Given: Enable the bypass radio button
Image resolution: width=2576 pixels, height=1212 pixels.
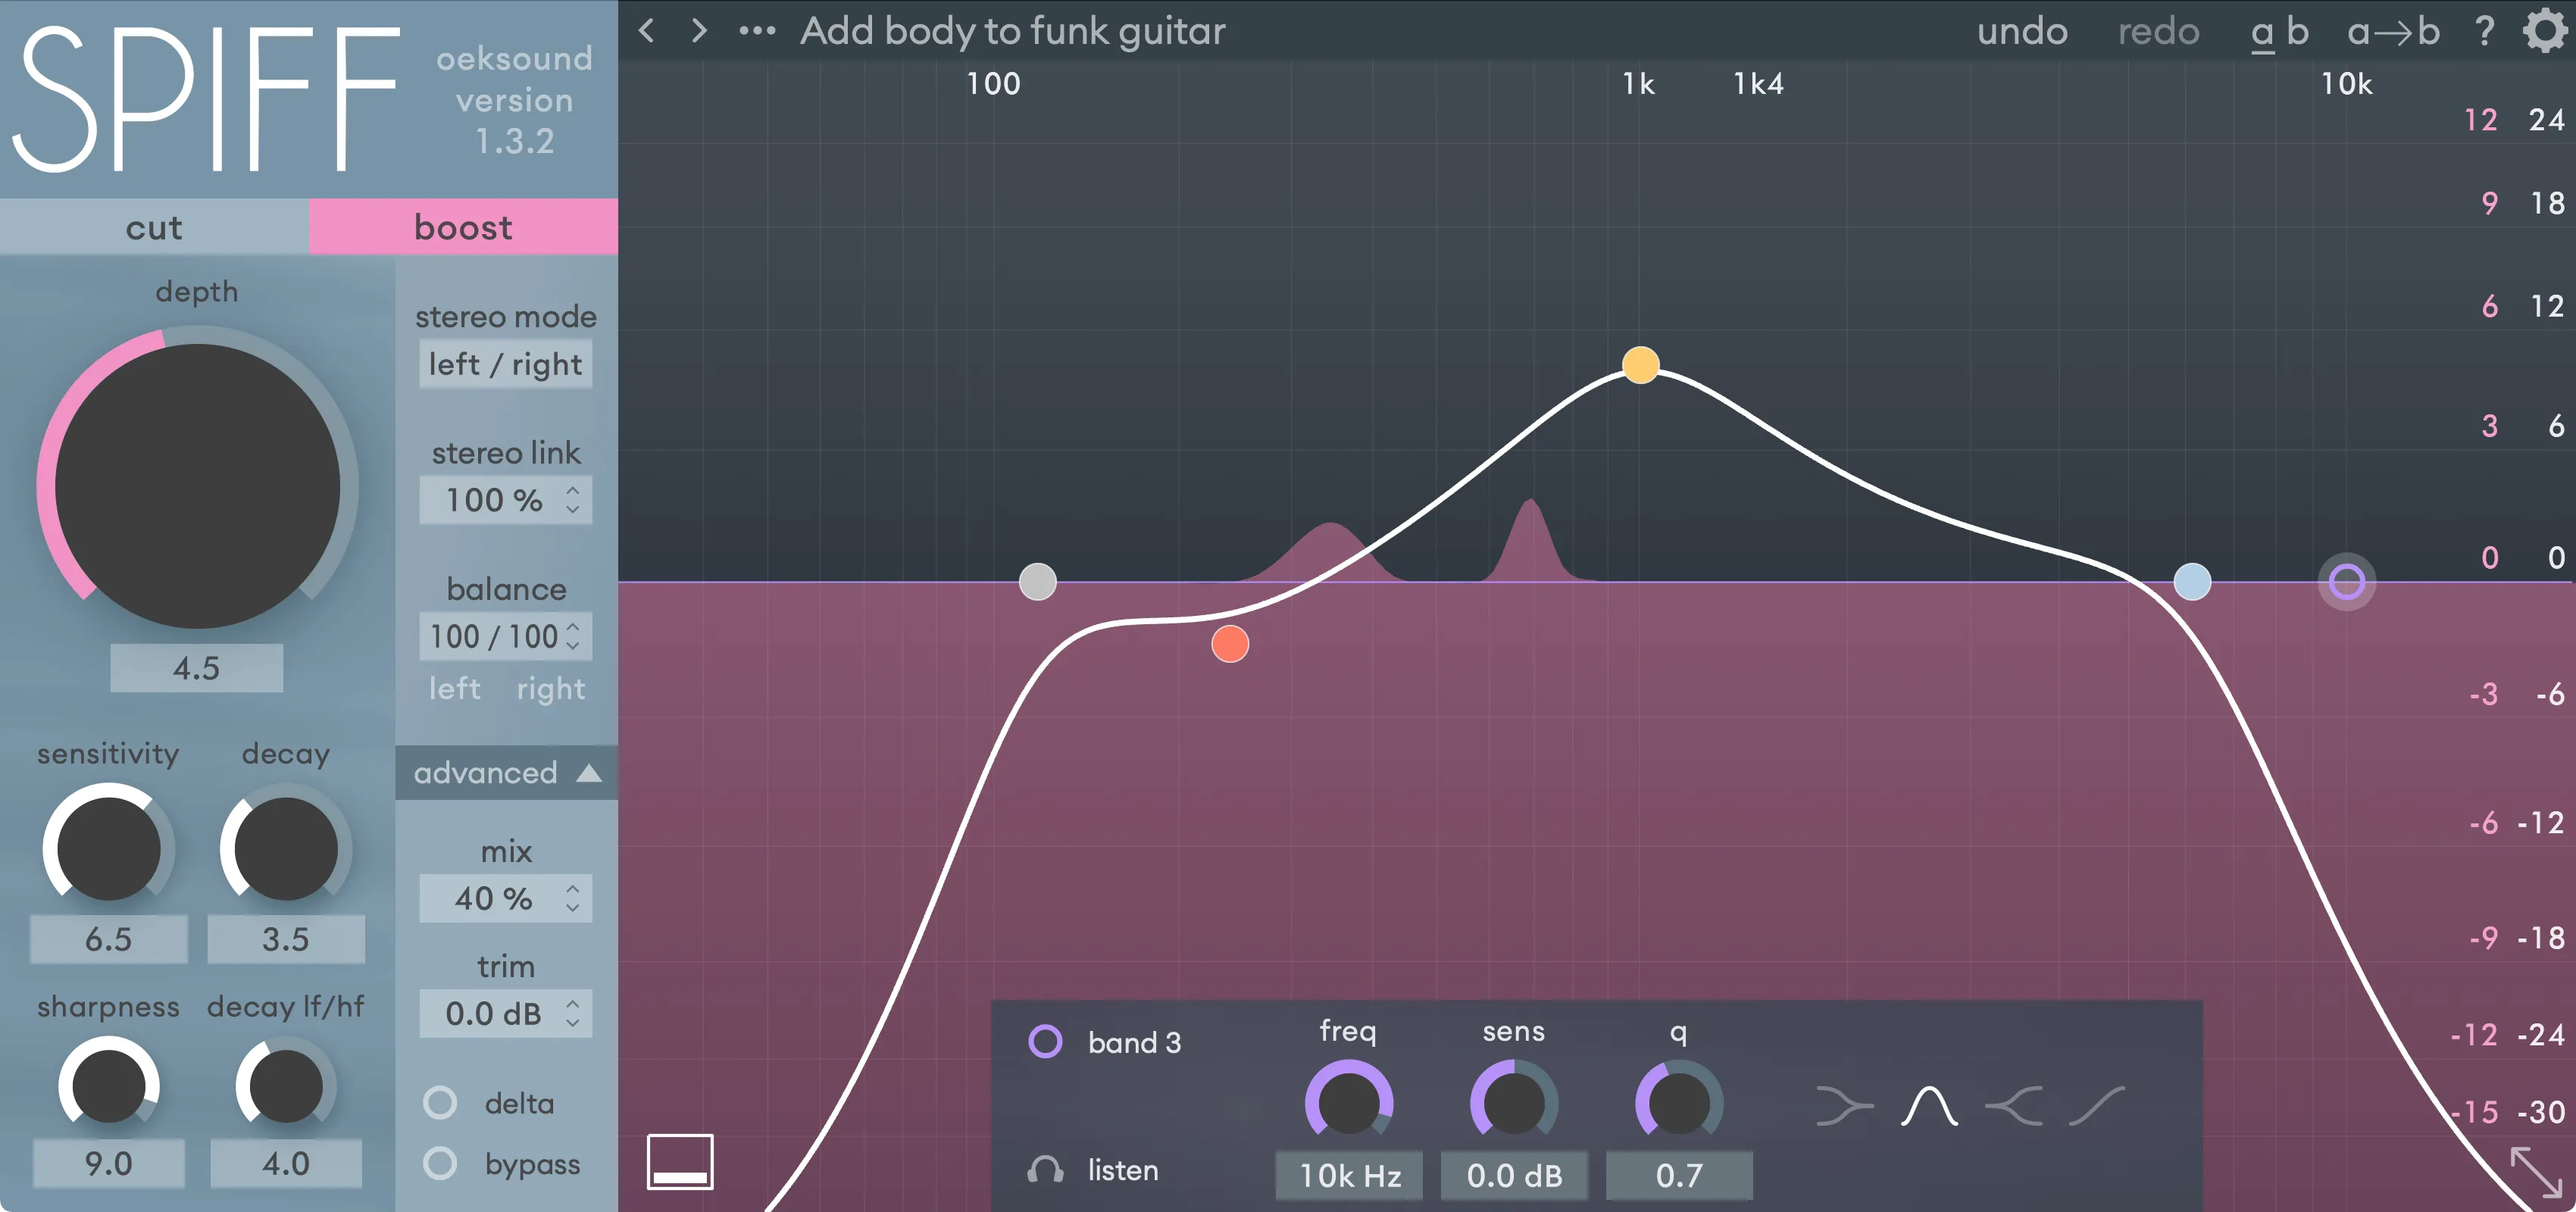Looking at the screenshot, I should tap(440, 1163).
